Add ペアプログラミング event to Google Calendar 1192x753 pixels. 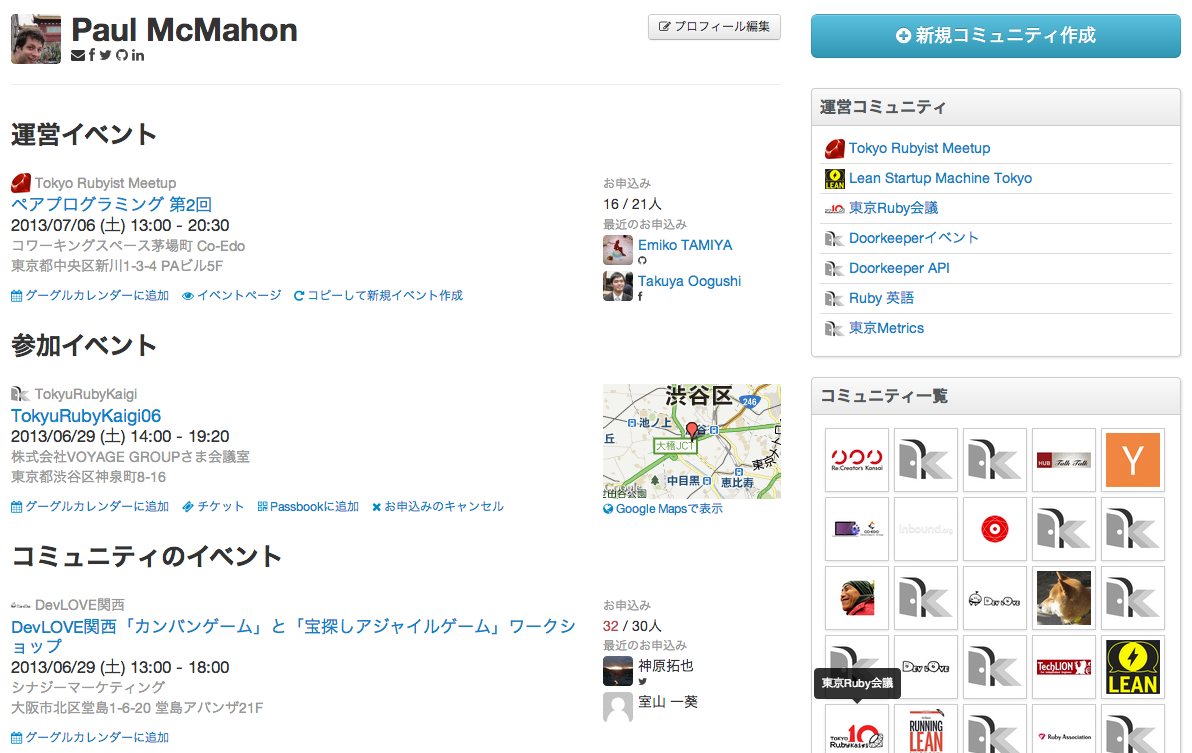pos(90,296)
